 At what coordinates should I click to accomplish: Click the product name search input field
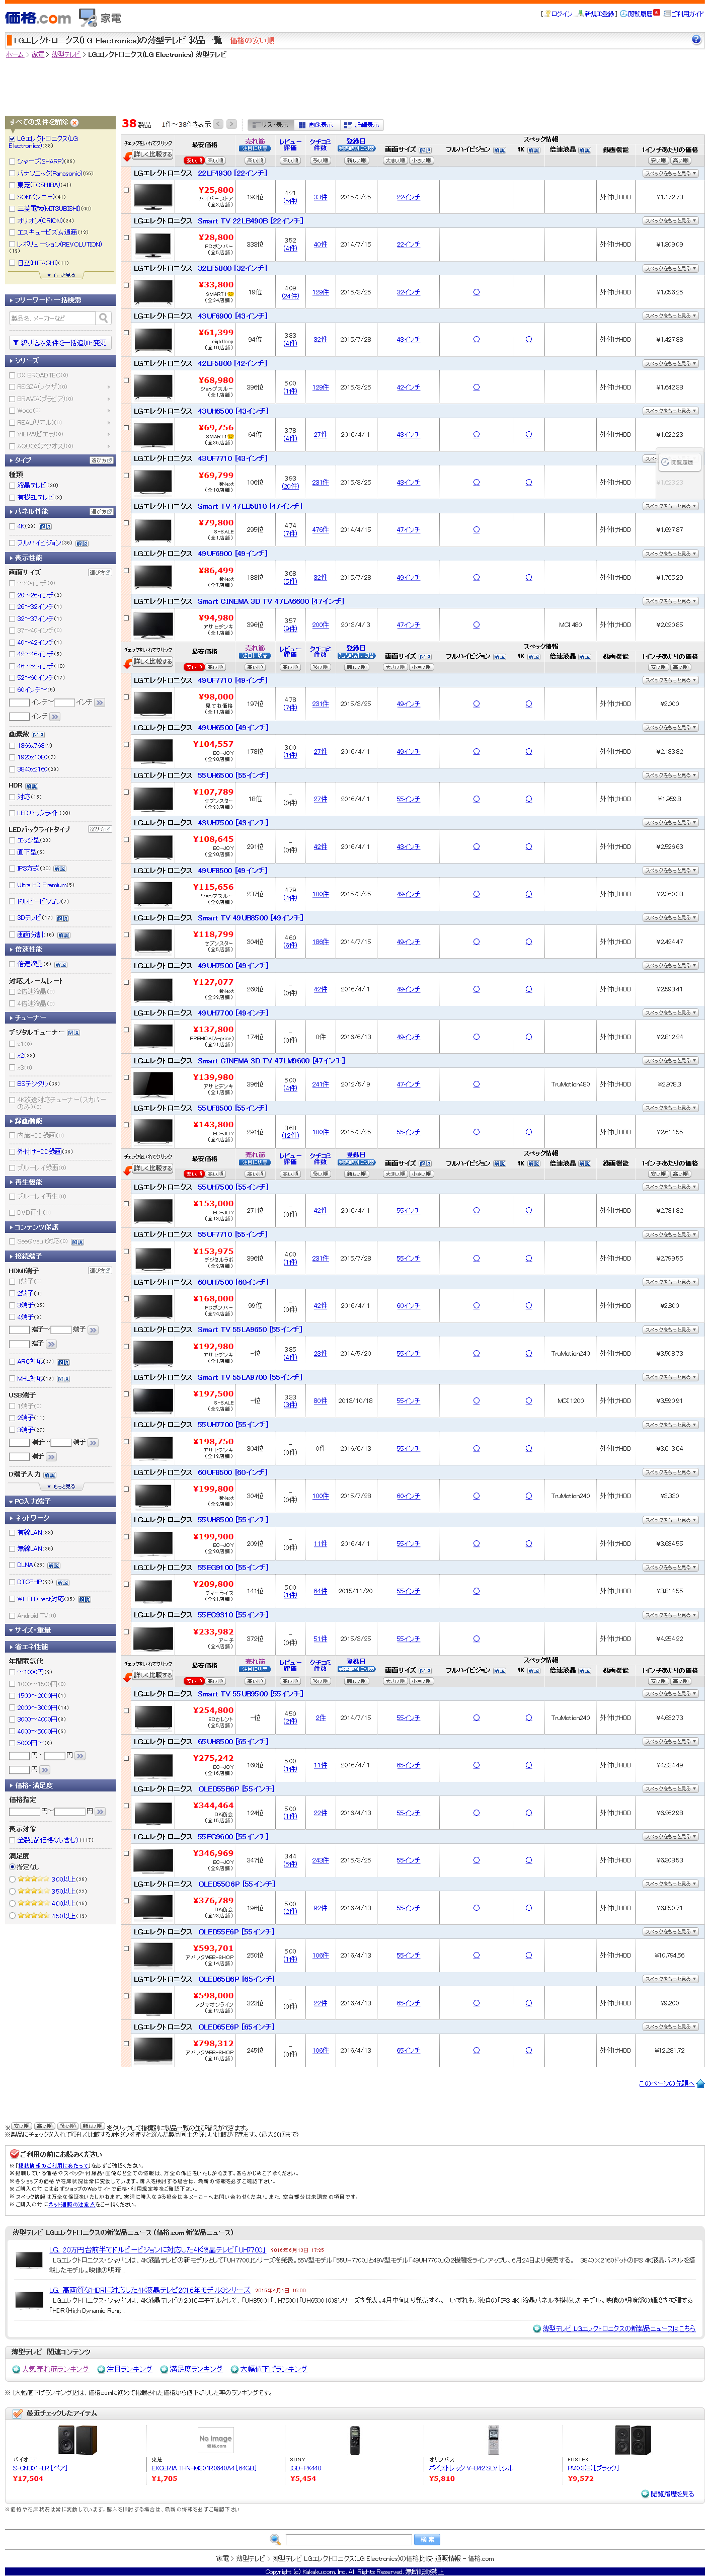(x=52, y=318)
